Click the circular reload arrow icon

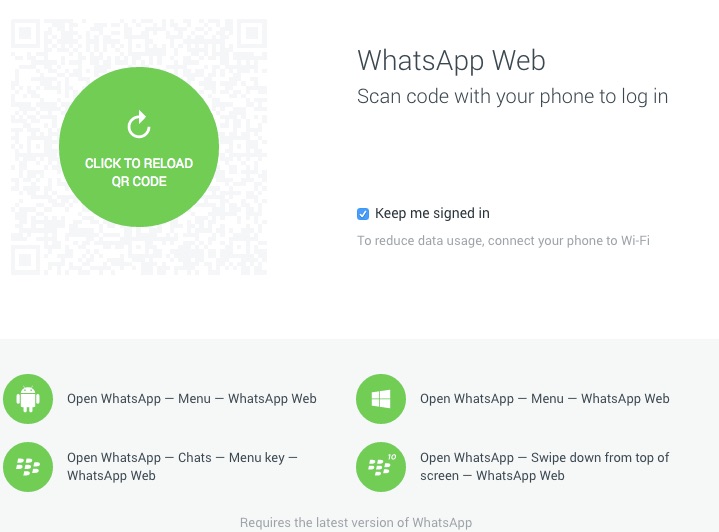[139, 125]
